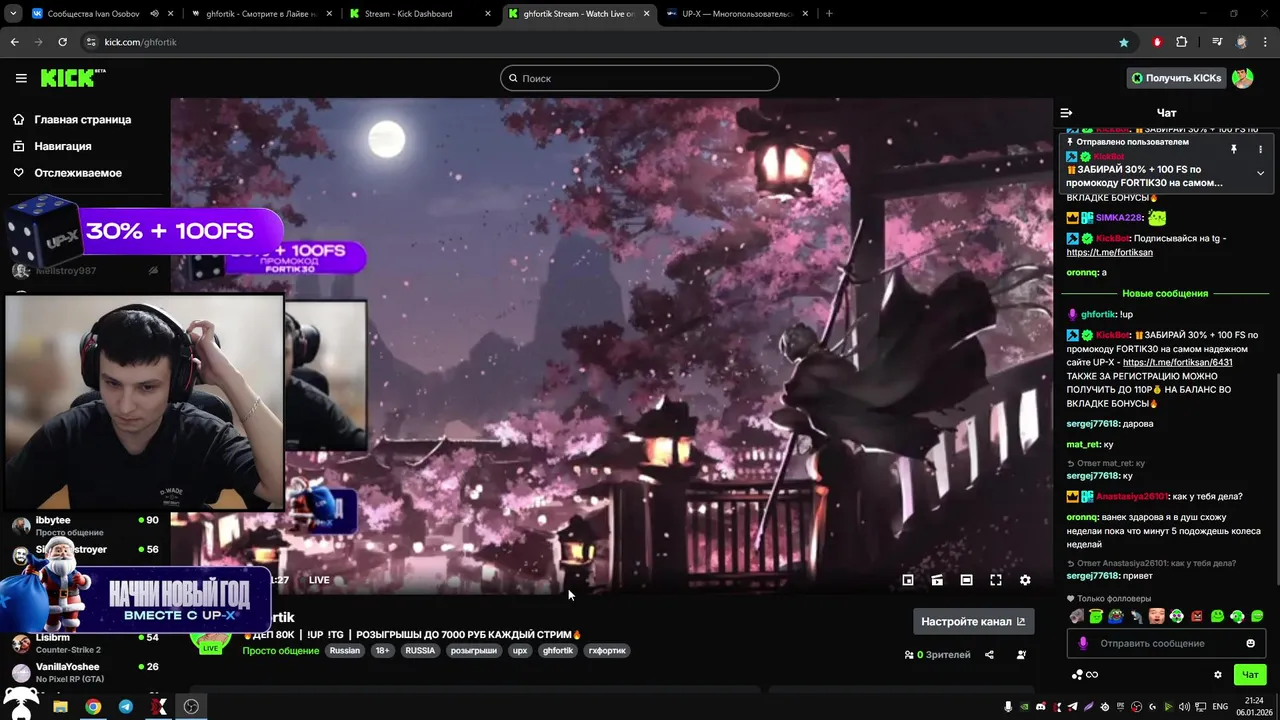The image size is (1280, 720).
Task: Open Google Chrome from the taskbar
Action: tap(93, 706)
